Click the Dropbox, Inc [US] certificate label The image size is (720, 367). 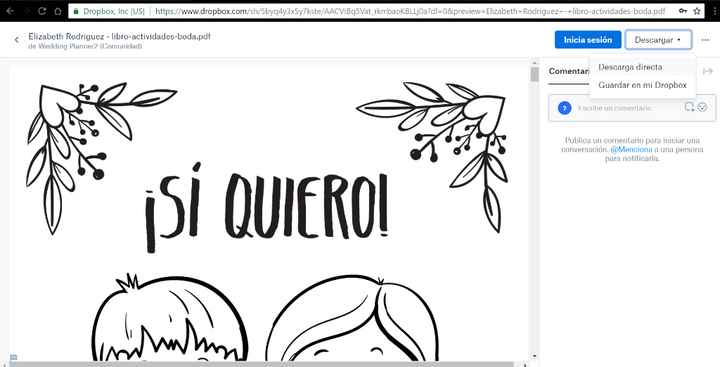coord(114,11)
